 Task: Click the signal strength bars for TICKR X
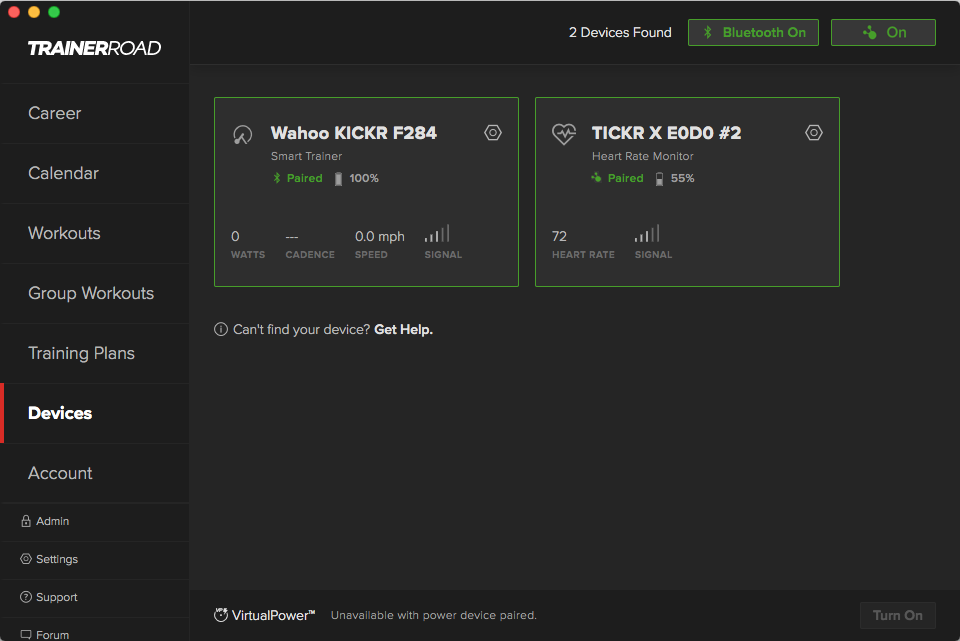coord(647,233)
